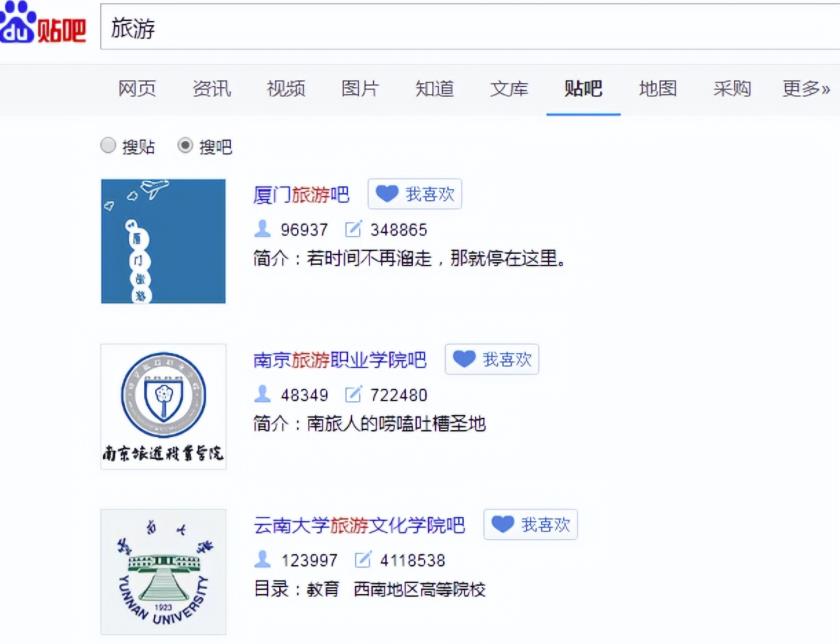Click the member count icon for 厦门旅游吧
The width and height of the screenshot is (840, 644).
click(263, 229)
